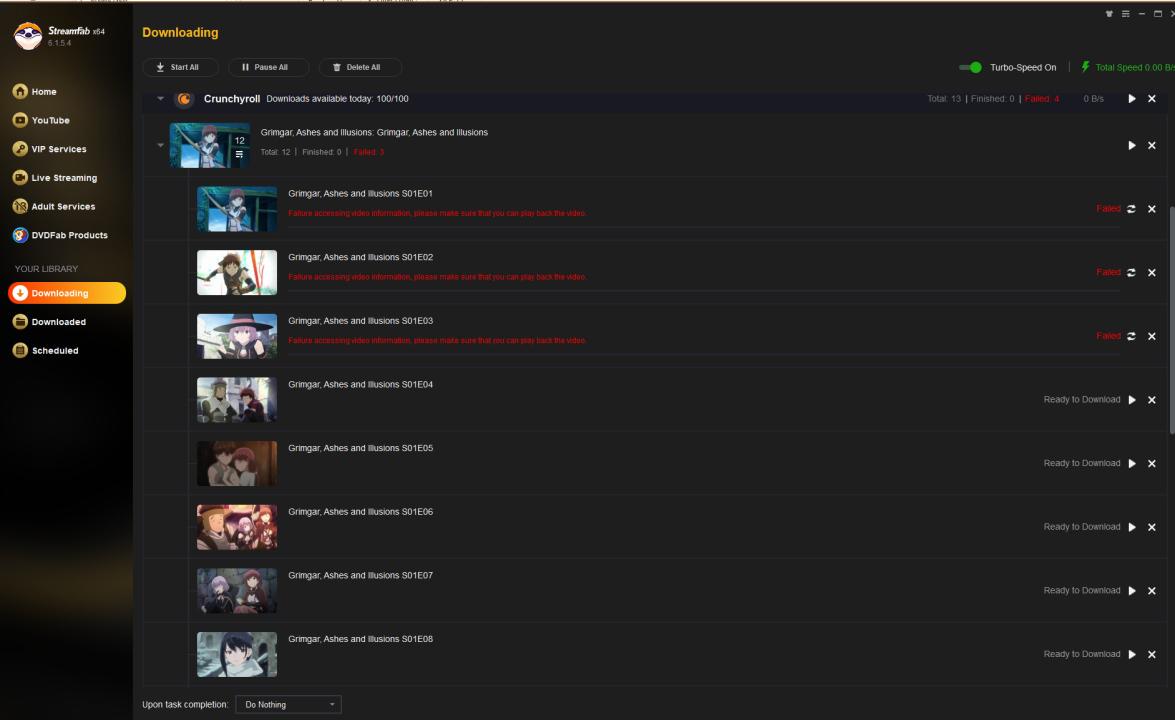Toggle the Turbo-Speed switch off
This screenshot has width=1175, height=720.
pos(970,67)
